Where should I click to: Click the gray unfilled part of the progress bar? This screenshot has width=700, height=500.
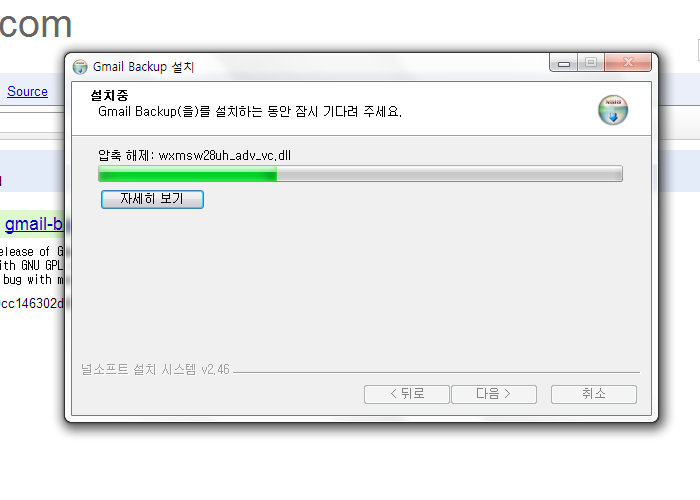[x=449, y=174]
